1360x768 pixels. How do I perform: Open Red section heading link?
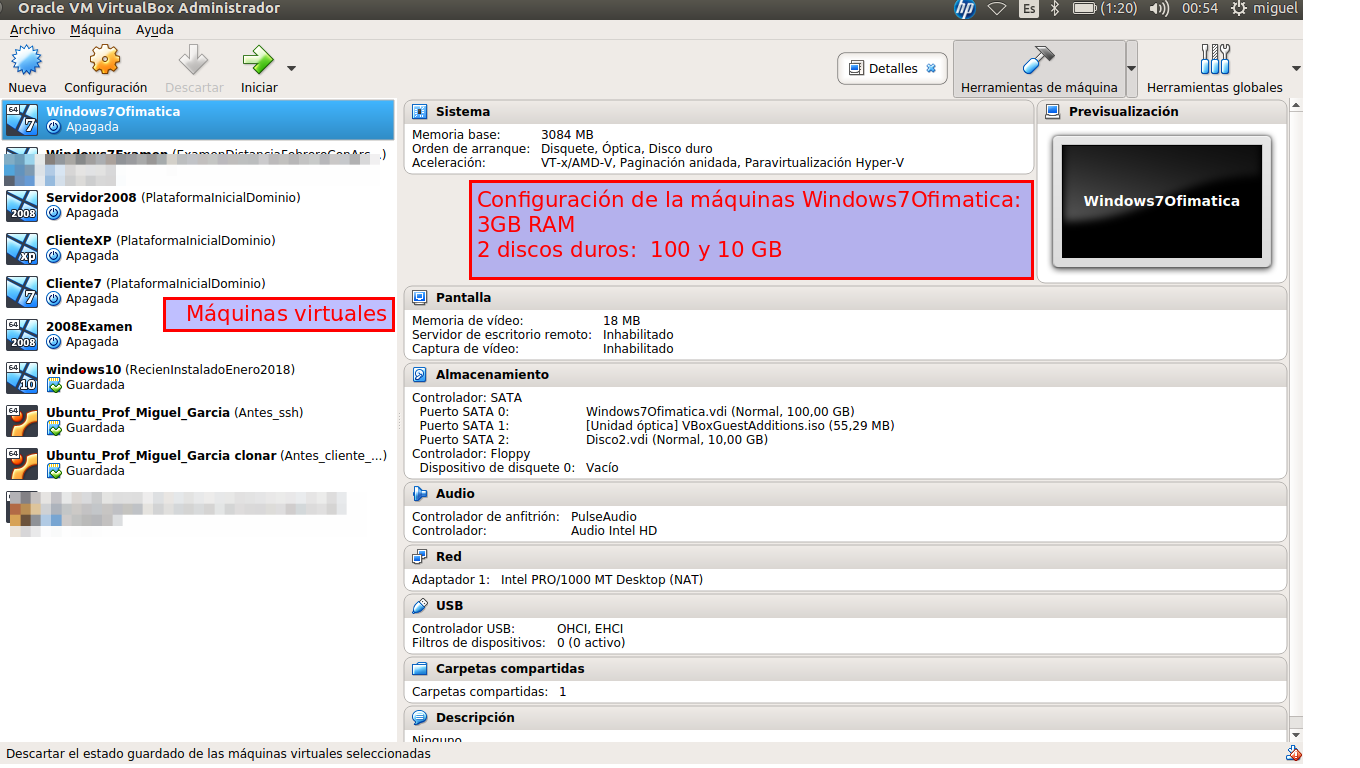coord(449,557)
